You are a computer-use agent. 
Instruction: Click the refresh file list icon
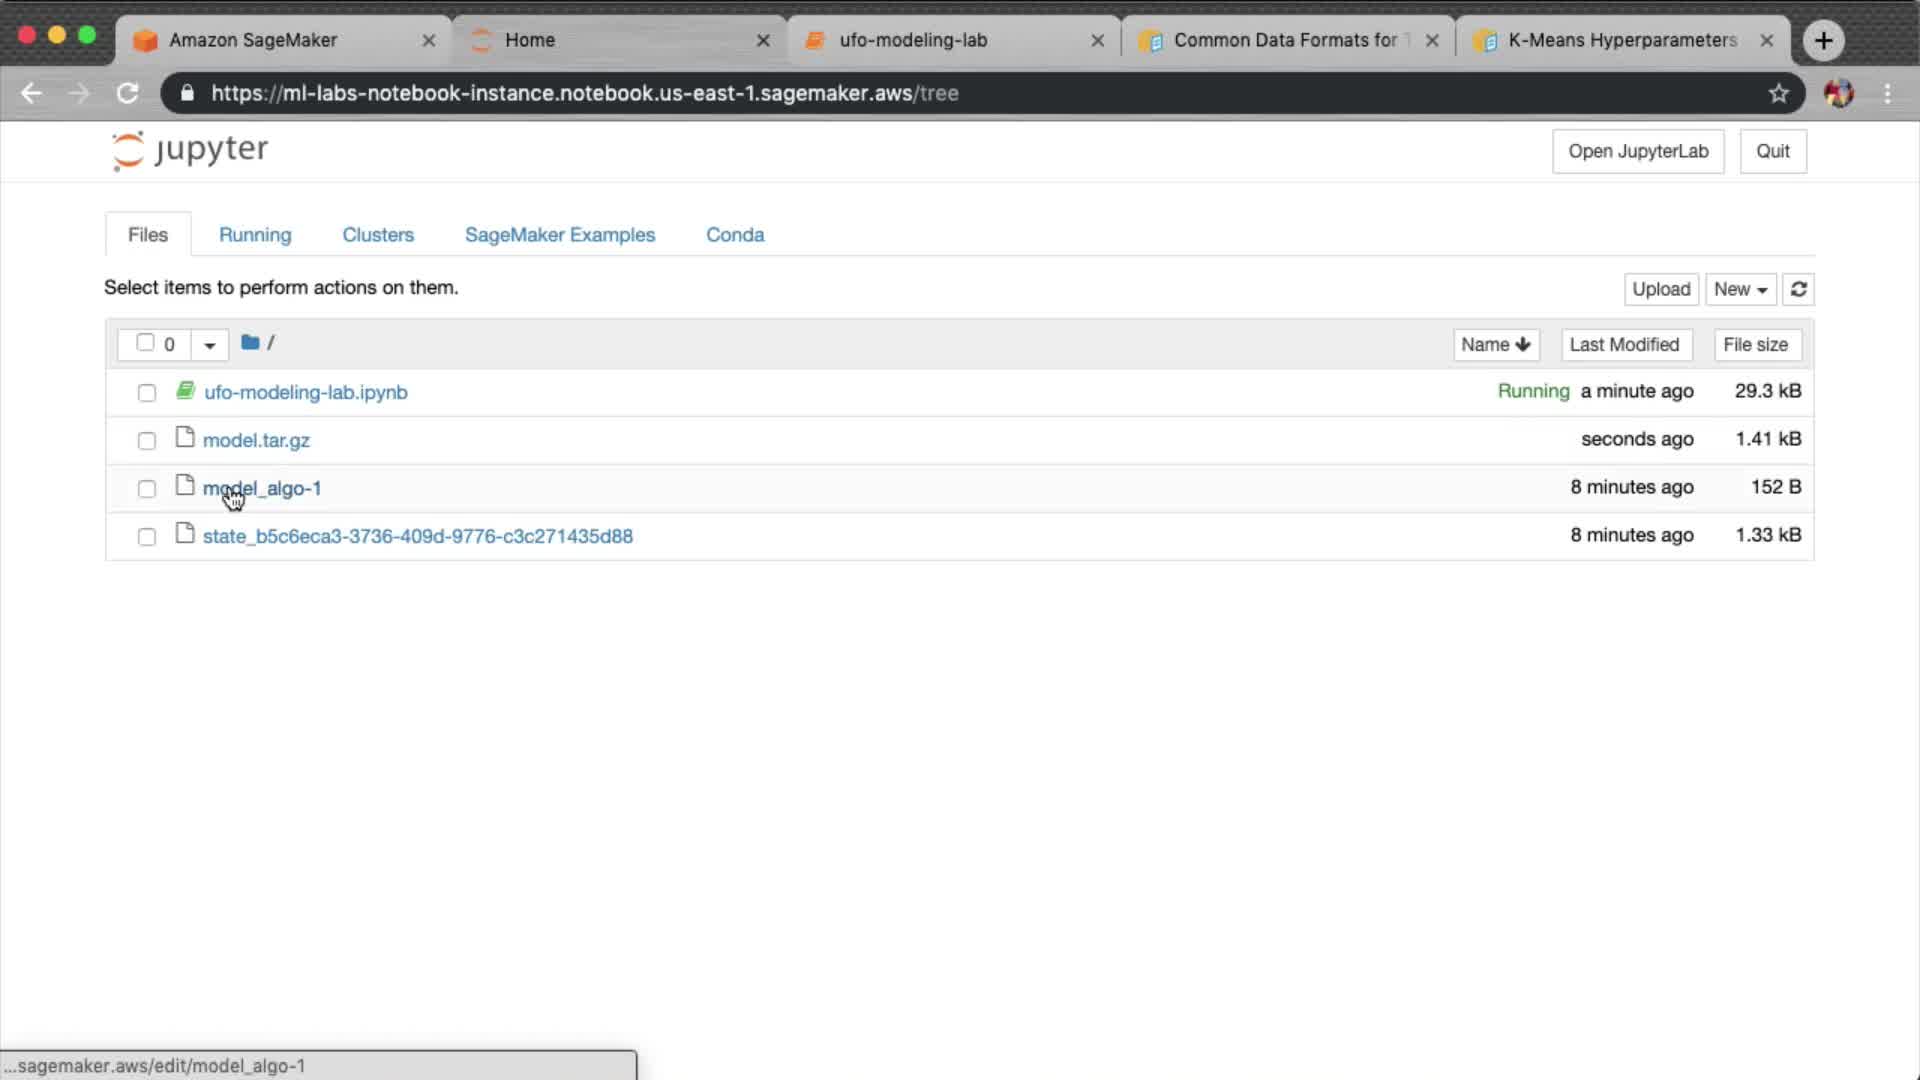point(1798,289)
